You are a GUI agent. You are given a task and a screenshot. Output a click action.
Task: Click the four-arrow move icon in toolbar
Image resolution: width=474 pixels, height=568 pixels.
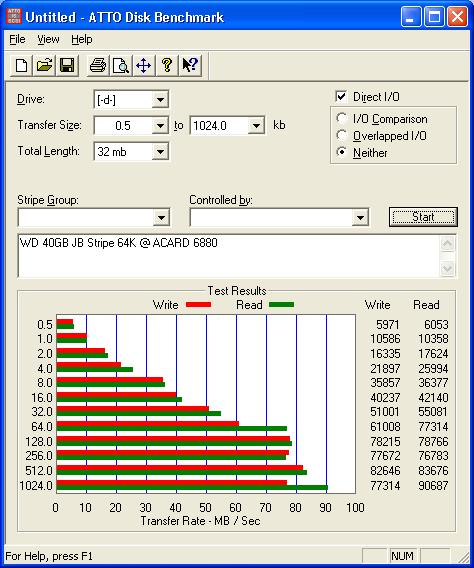(144, 66)
